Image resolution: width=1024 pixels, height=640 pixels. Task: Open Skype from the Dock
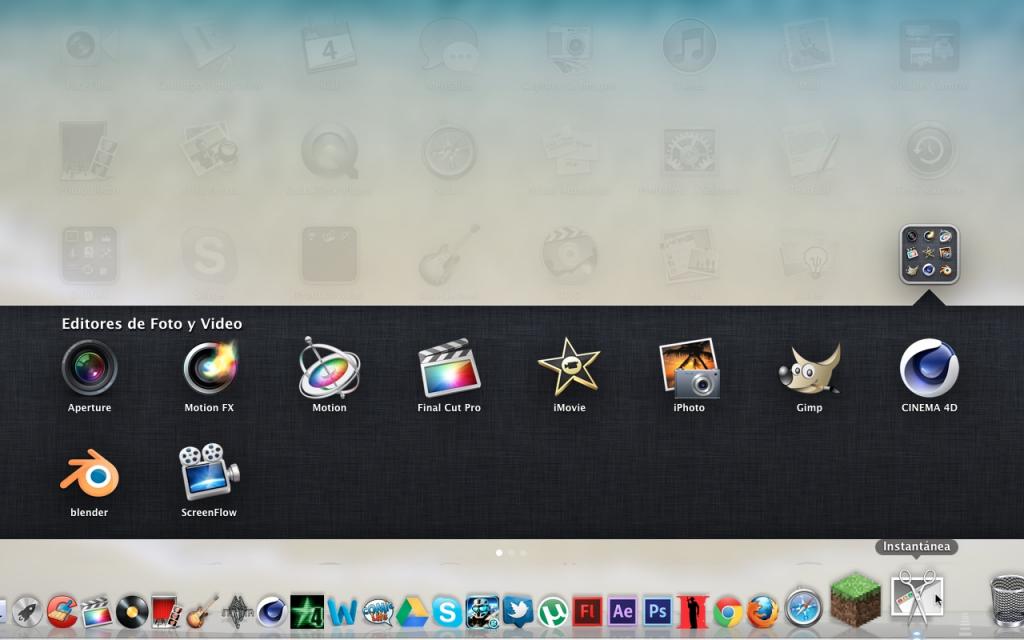(447, 612)
